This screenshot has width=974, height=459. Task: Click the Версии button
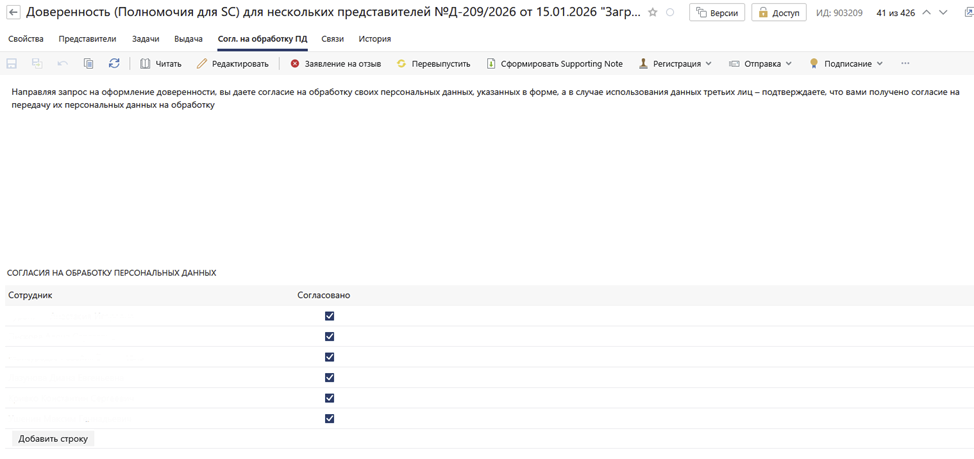(716, 13)
